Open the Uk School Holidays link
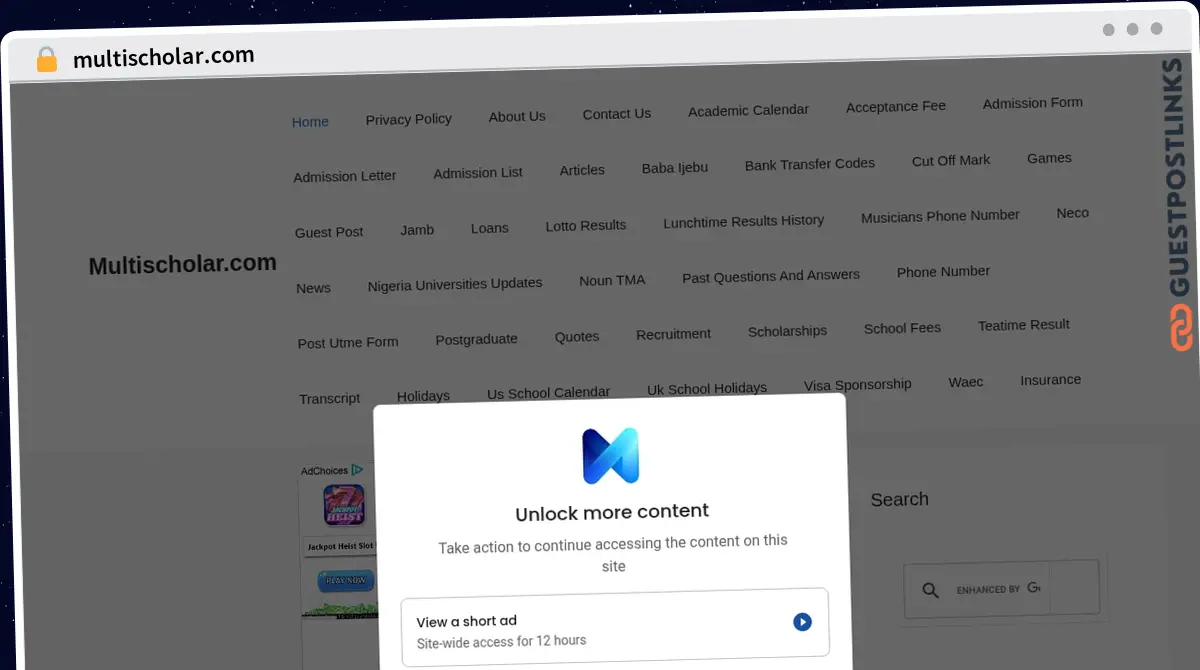This screenshot has height=670, width=1200. coord(706,389)
